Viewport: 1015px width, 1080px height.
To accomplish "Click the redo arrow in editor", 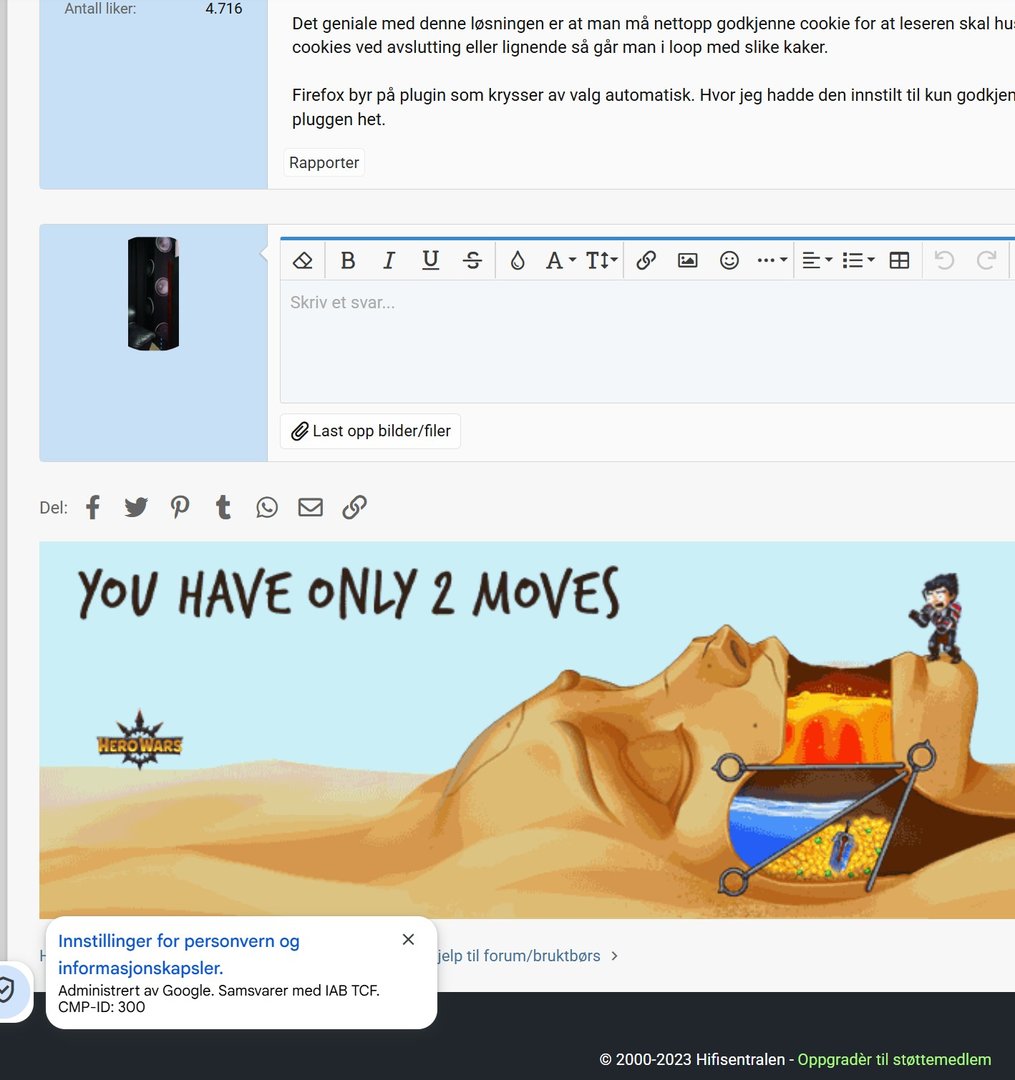I will tap(986, 260).
